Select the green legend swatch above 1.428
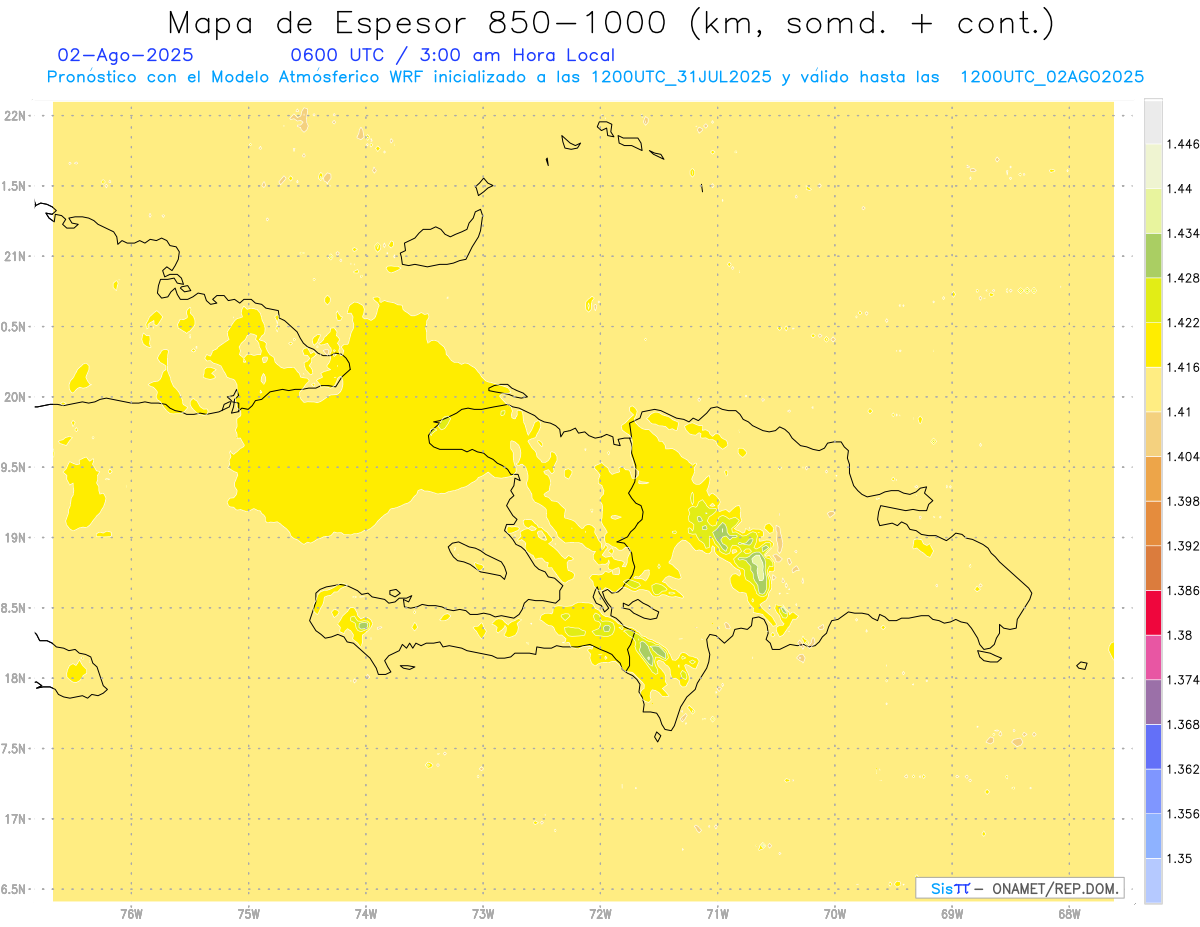The image size is (1200, 927). 1153,255
